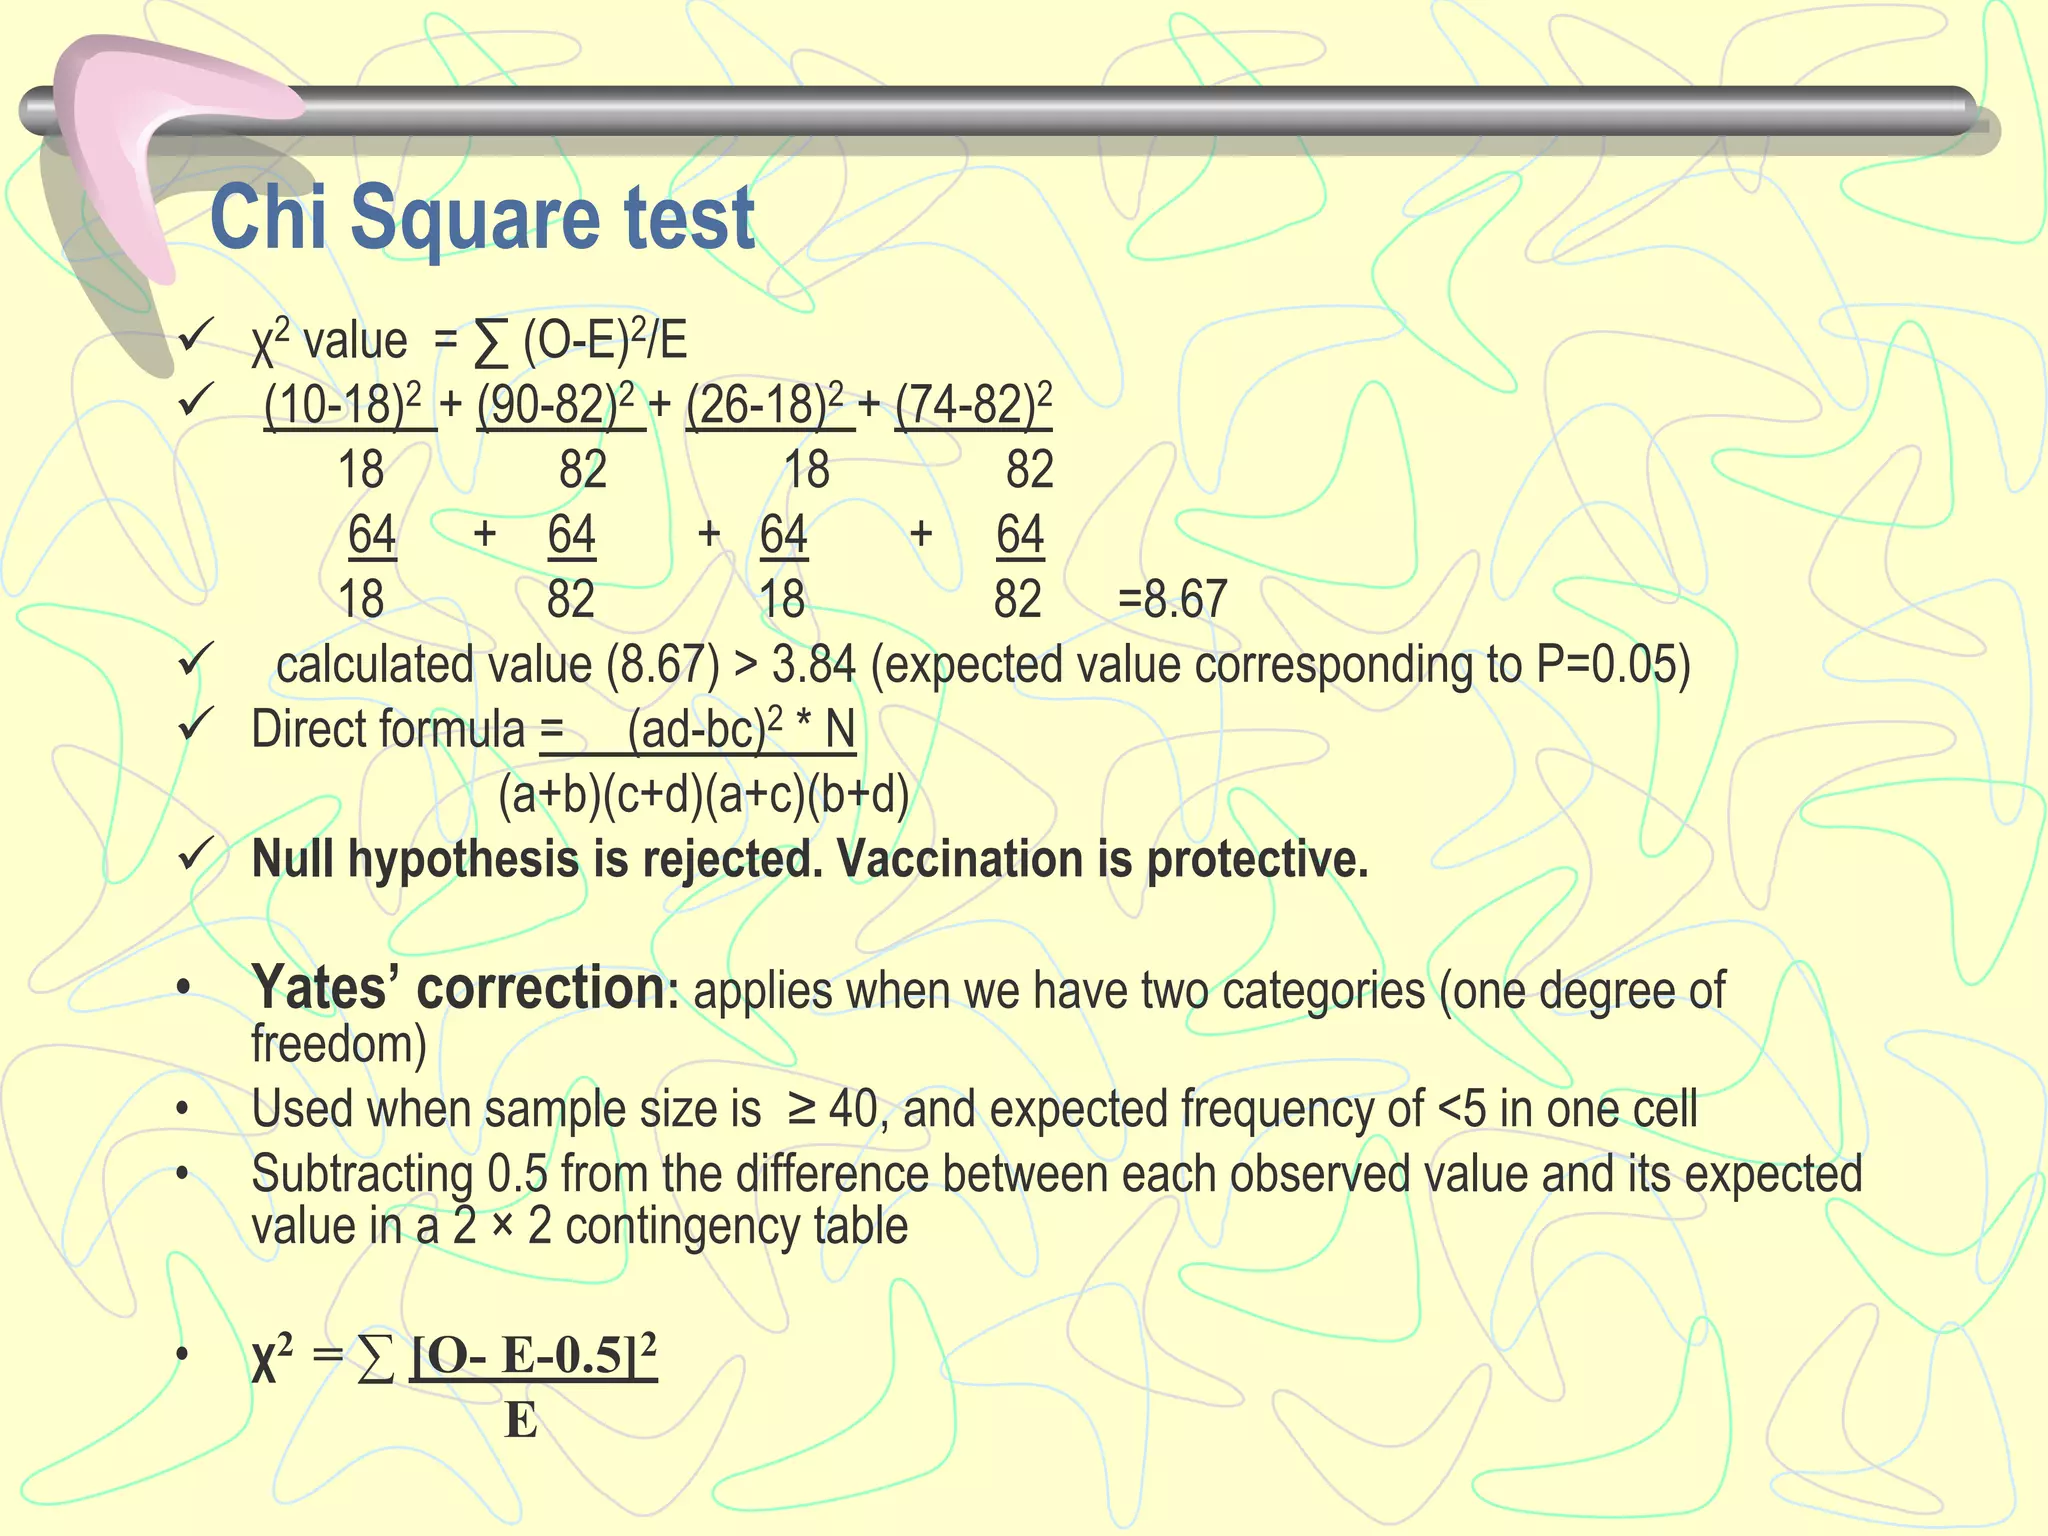Click the last underlined '64' before '=8.67'

click(1020, 534)
